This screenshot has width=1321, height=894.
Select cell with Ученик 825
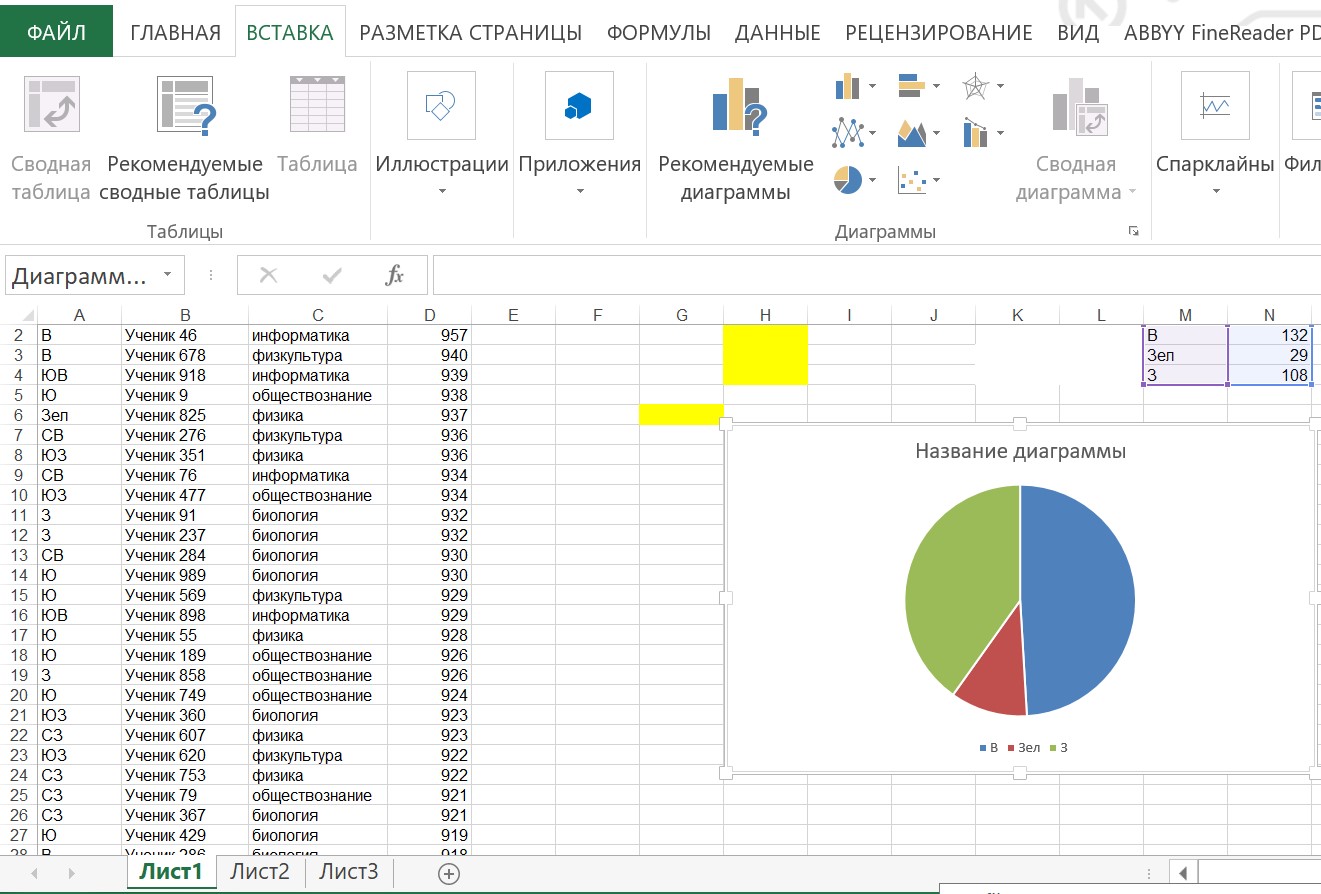pos(184,415)
